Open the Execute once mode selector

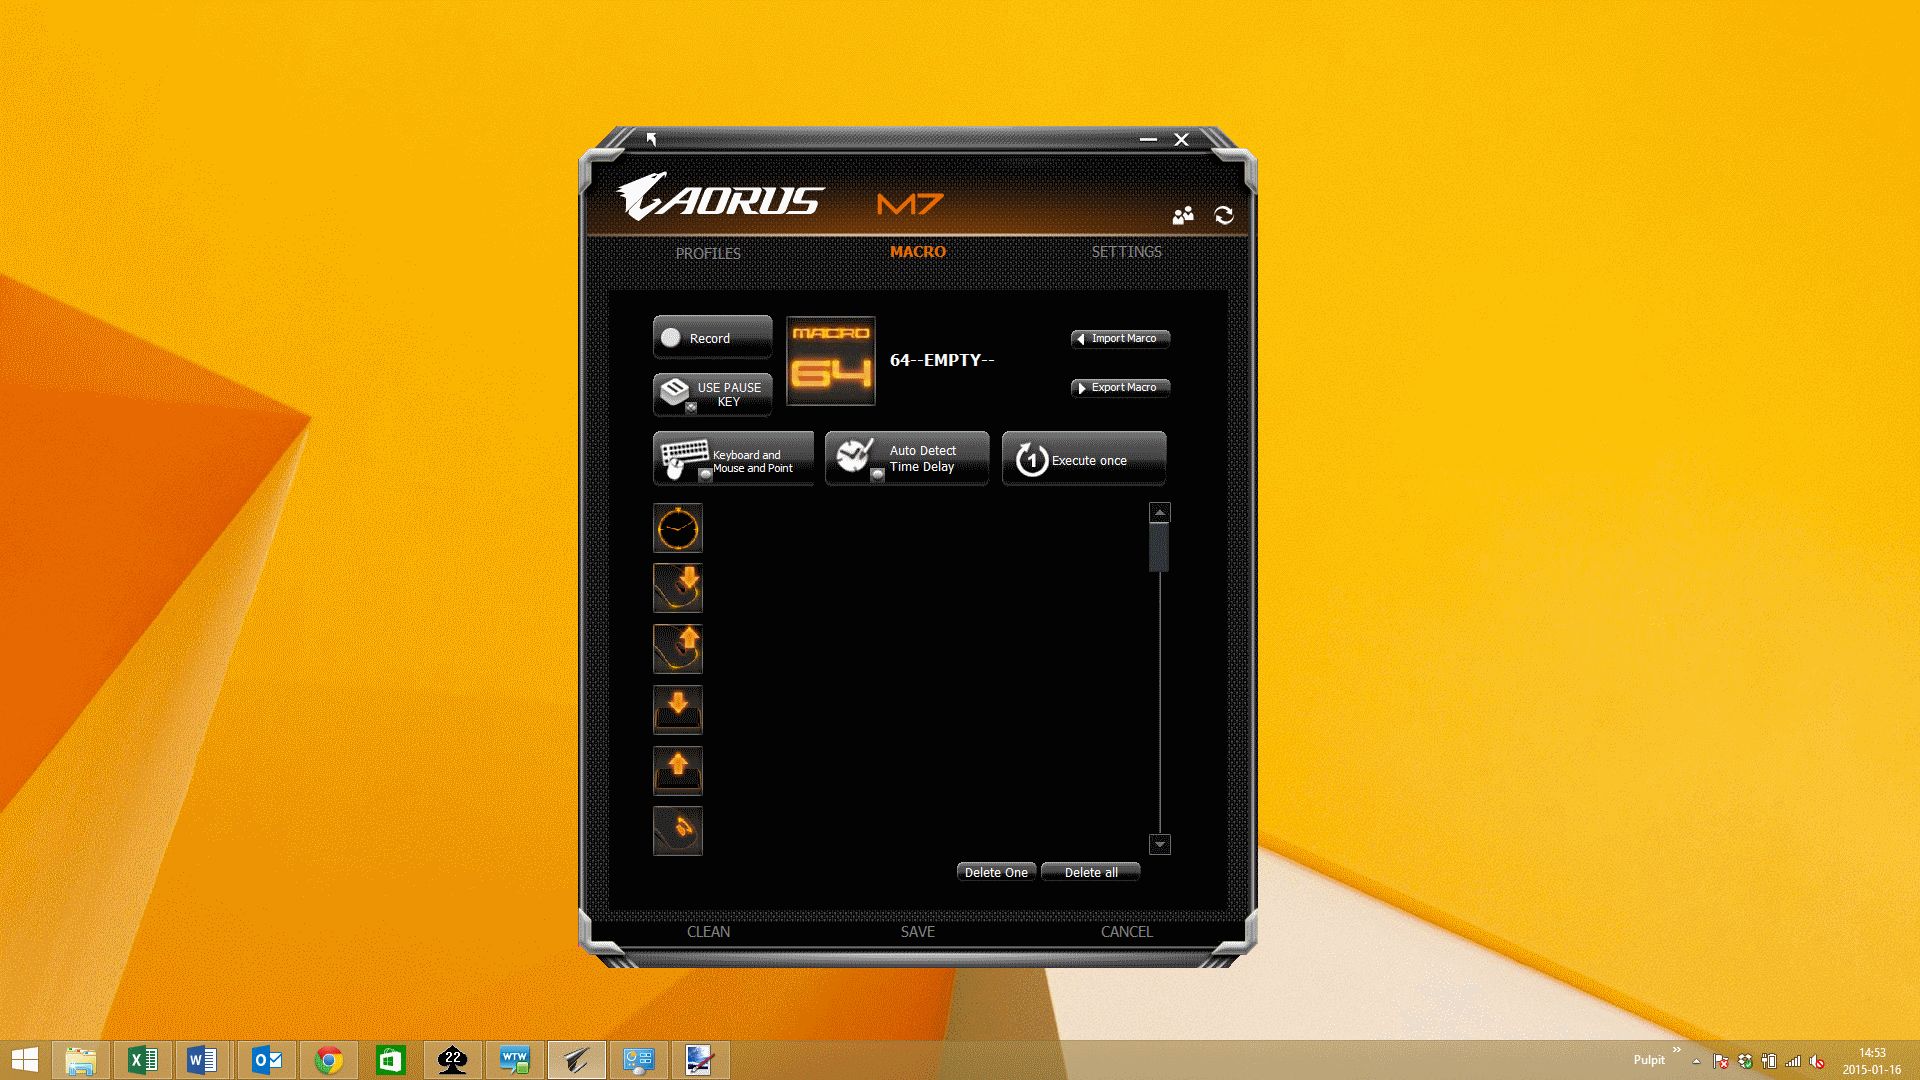[1084, 459]
